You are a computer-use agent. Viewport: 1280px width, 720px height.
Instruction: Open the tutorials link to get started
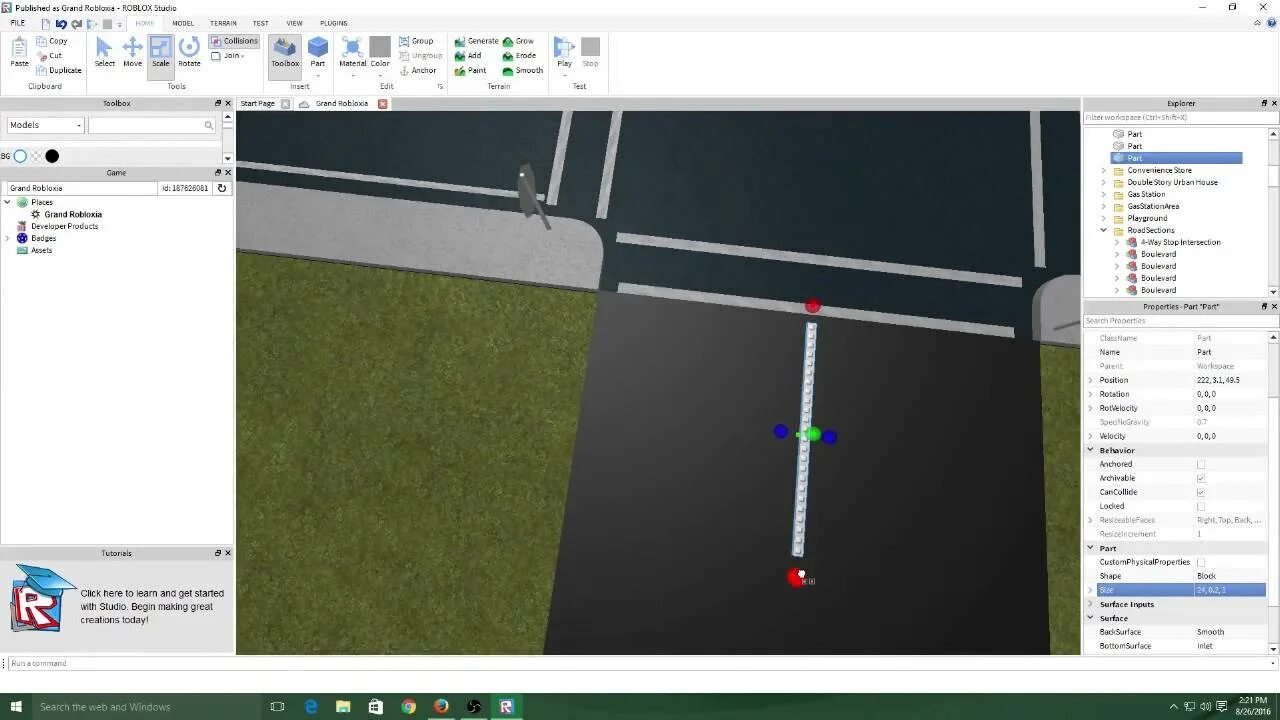point(152,606)
